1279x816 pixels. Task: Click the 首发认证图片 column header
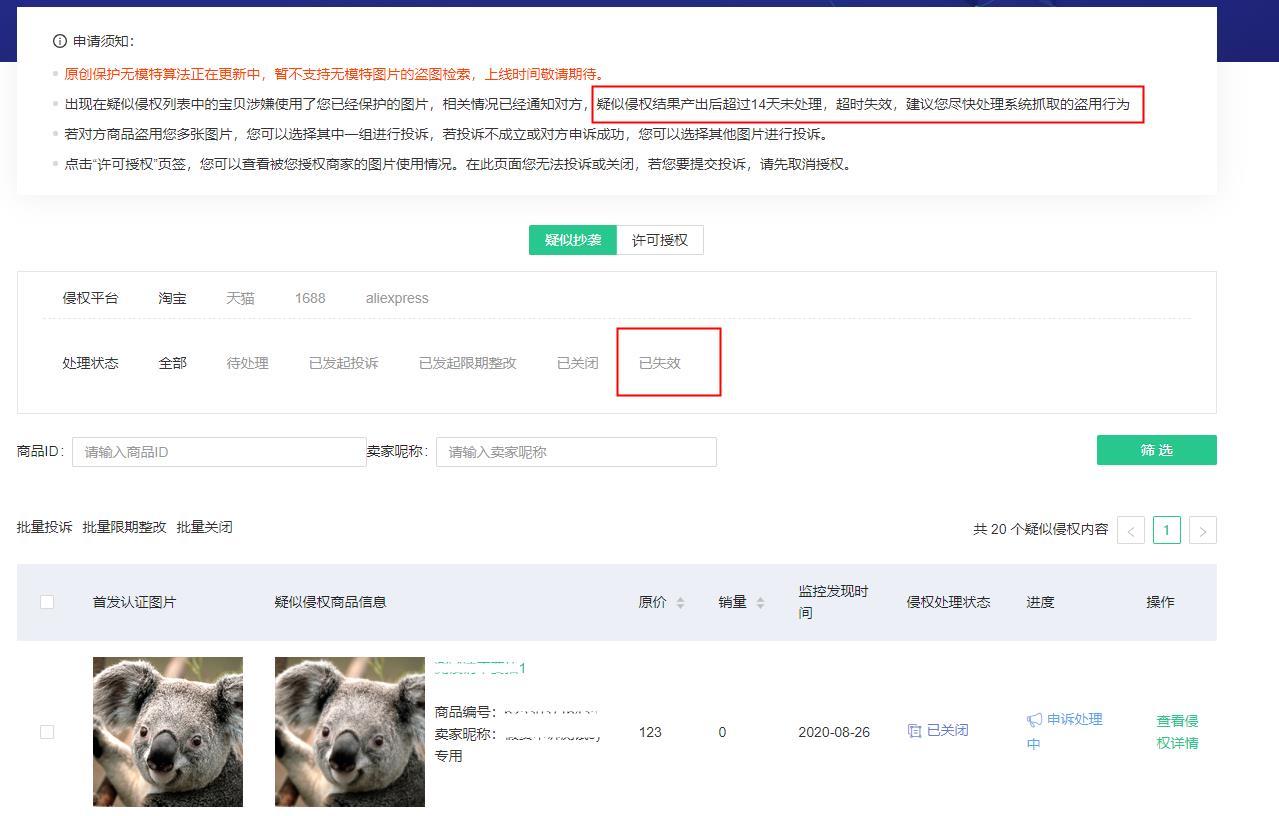click(x=134, y=602)
